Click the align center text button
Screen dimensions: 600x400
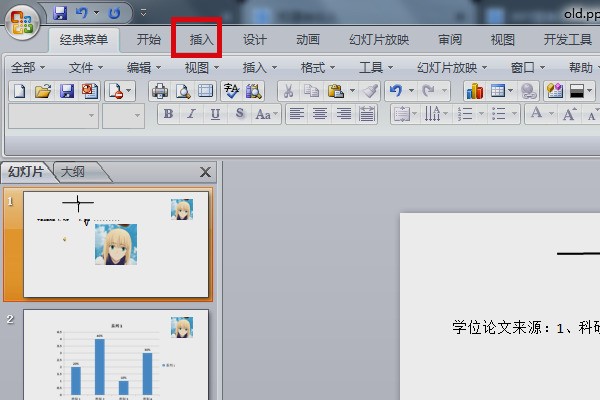pos(320,115)
